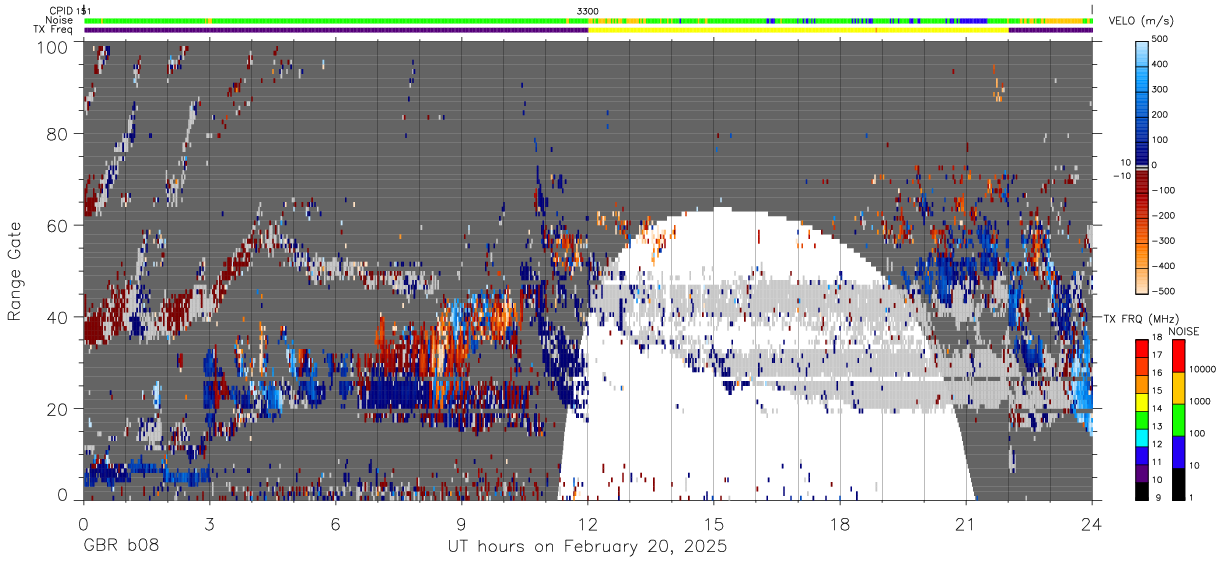1228x567 pixels.
Task: Click the TX frequency legend tick '14'
Action: coord(1156,410)
